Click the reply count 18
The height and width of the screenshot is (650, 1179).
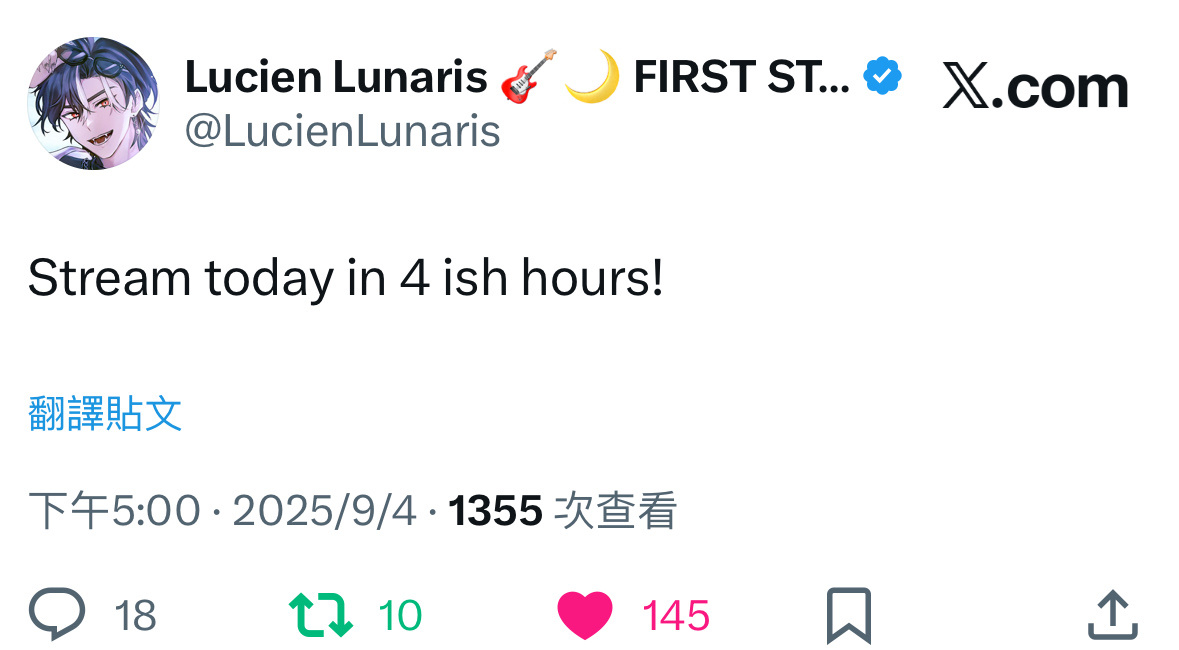click(x=135, y=616)
